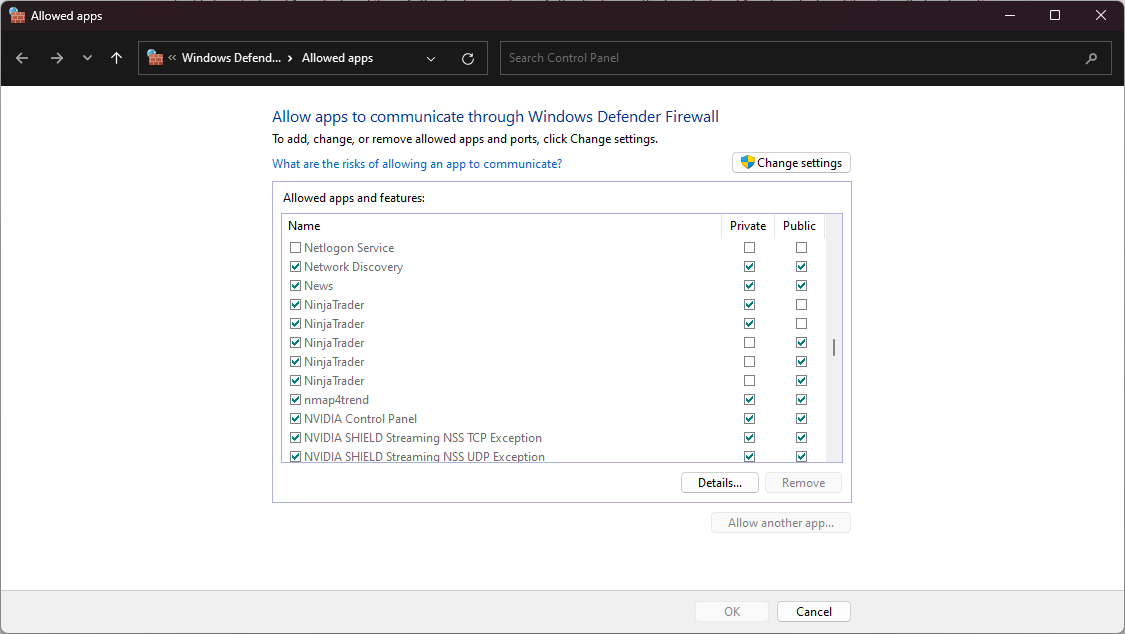
Task: Click the apps list vertical scrollbar thumb
Action: pos(834,348)
